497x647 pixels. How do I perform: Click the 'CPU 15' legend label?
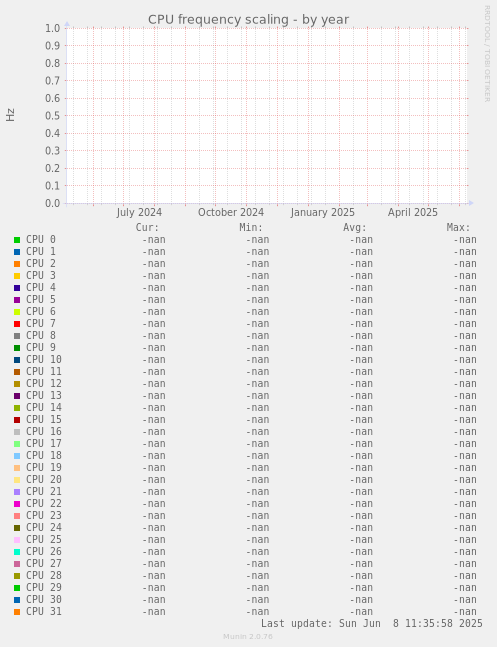pos(44,419)
